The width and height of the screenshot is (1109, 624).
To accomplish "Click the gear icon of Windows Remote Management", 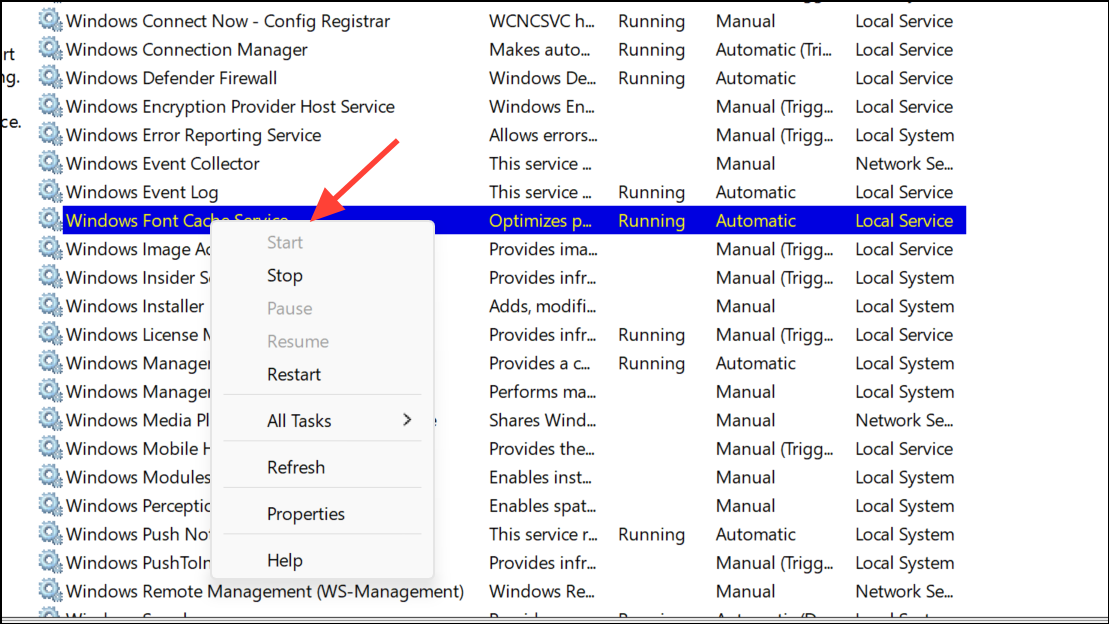I will (x=50, y=590).
